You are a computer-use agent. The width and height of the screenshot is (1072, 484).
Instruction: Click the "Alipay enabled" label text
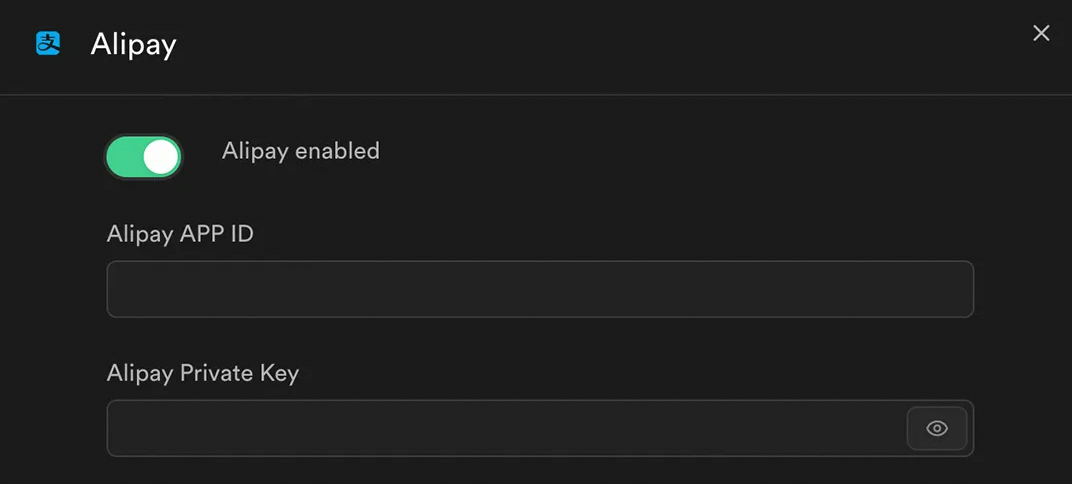point(300,151)
